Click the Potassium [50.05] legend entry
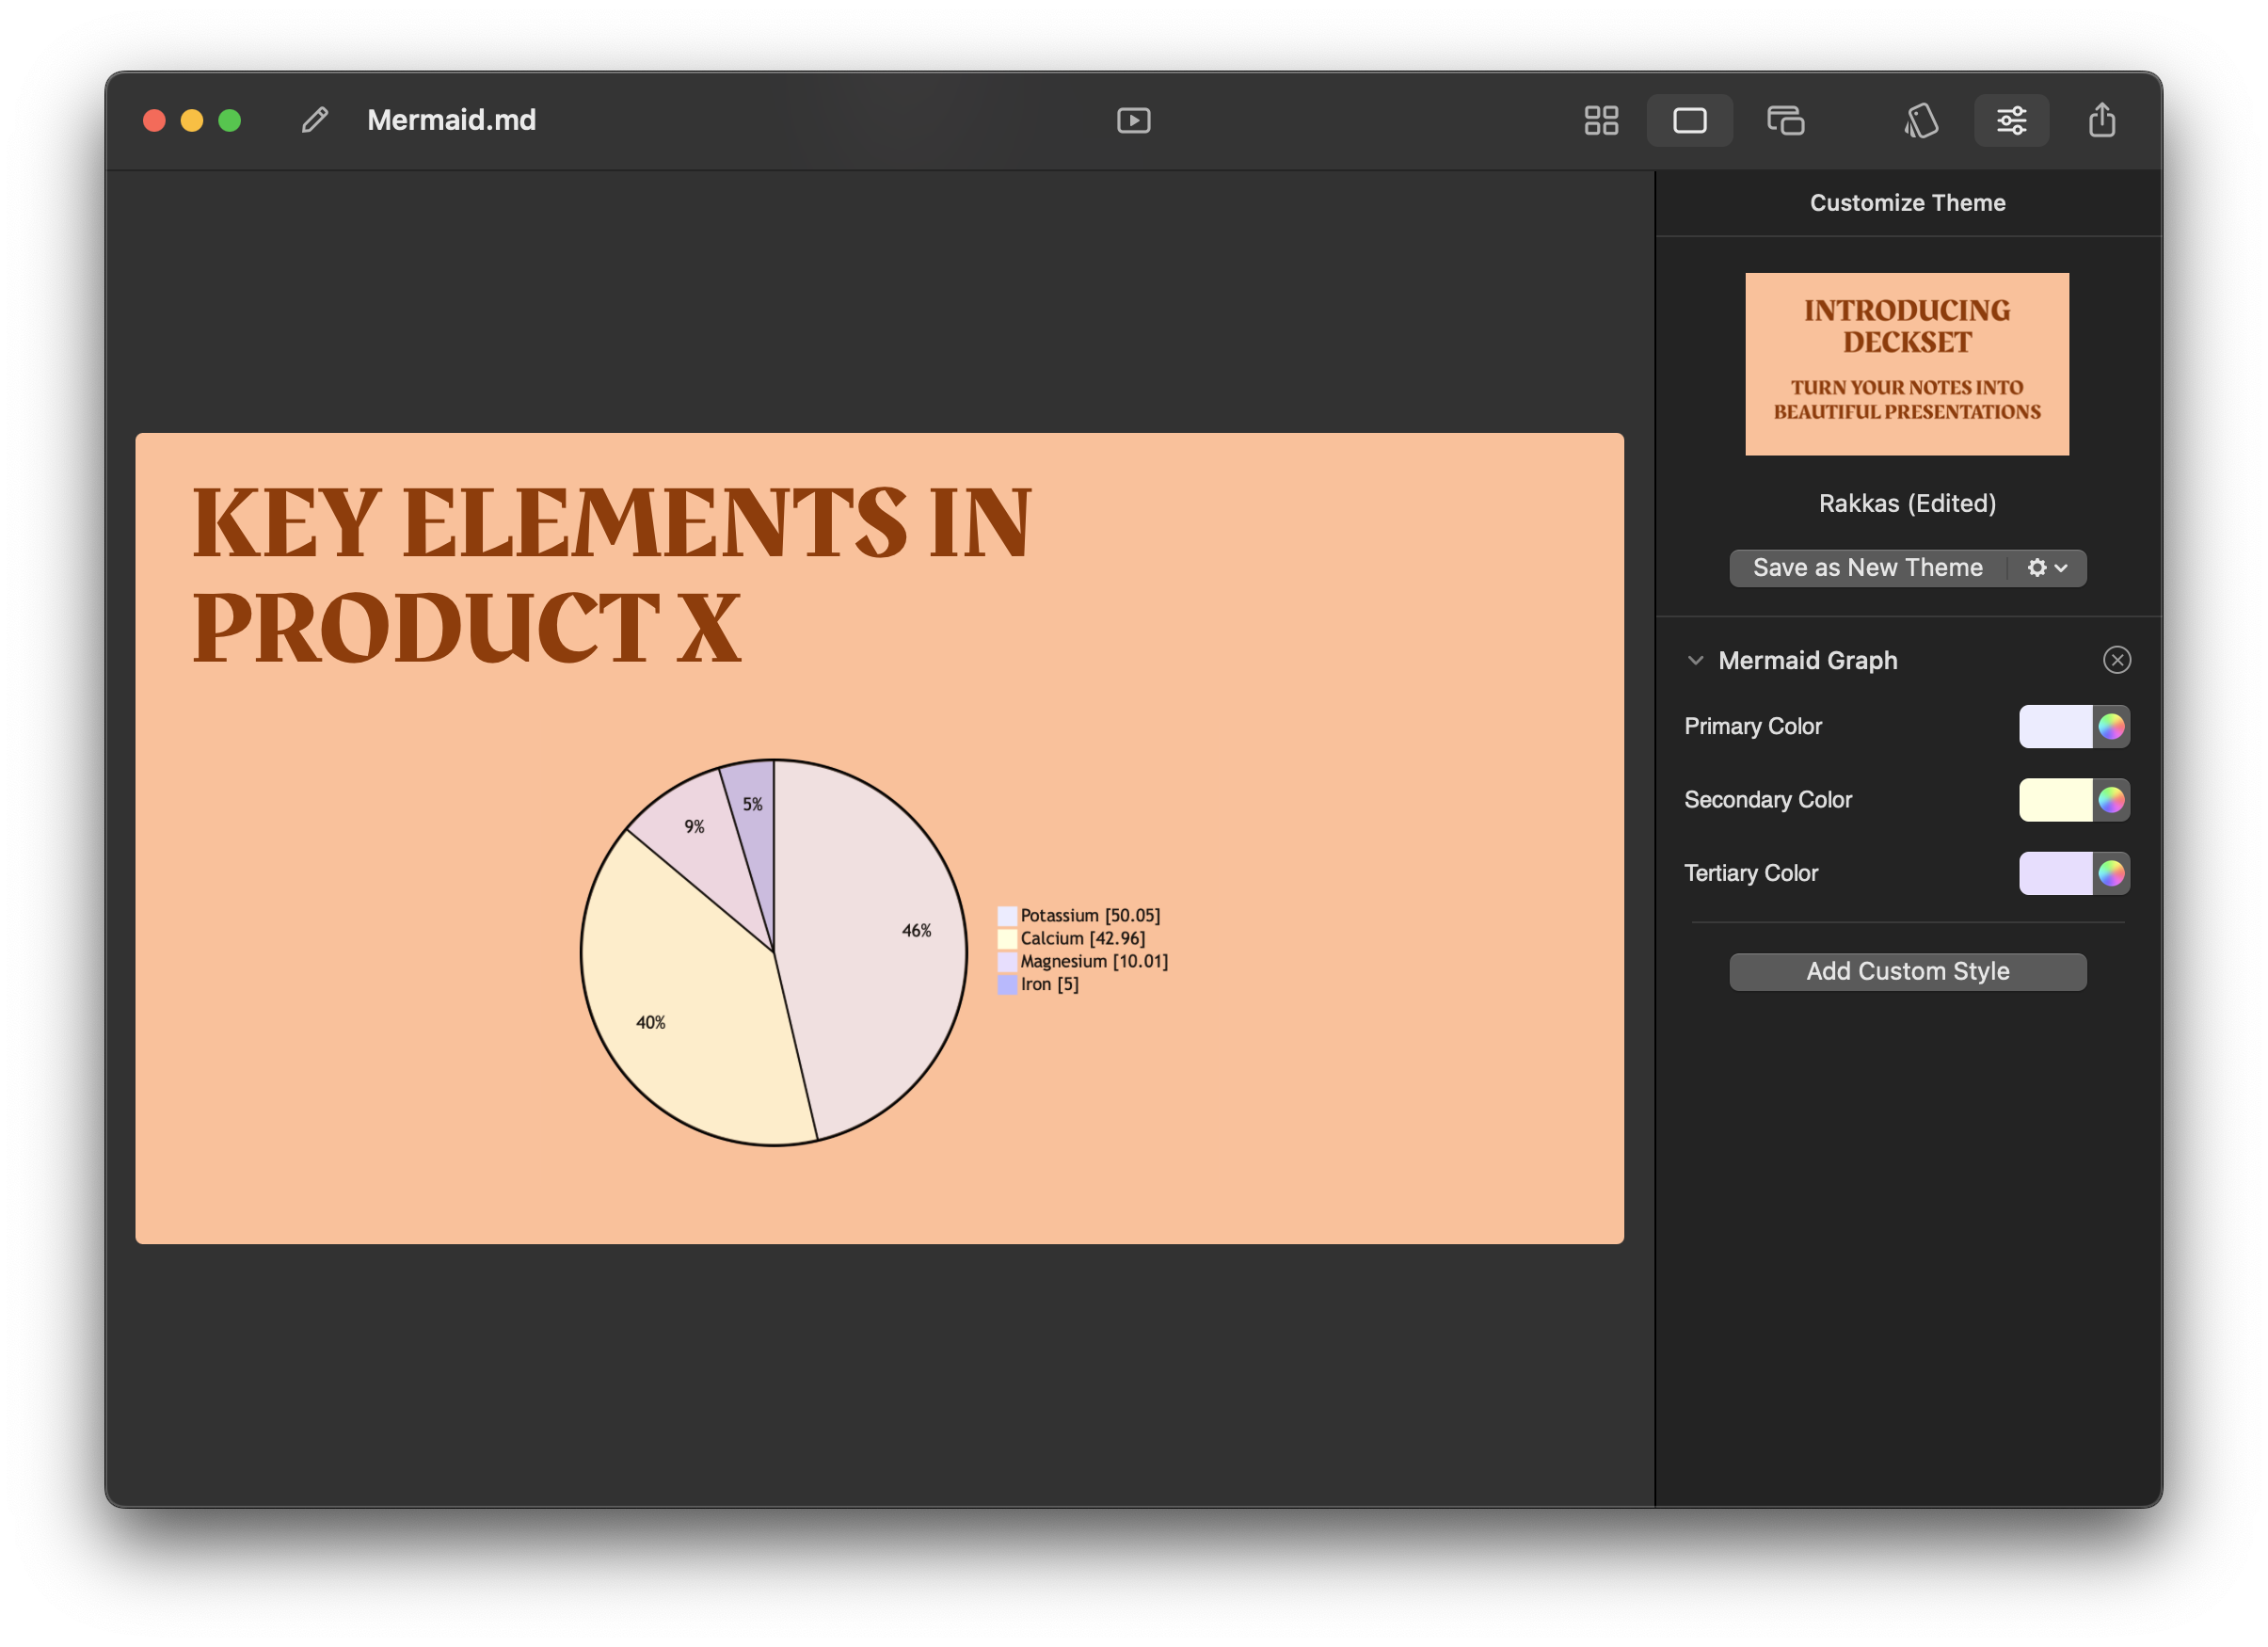2268x1647 pixels. [x=1079, y=916]
